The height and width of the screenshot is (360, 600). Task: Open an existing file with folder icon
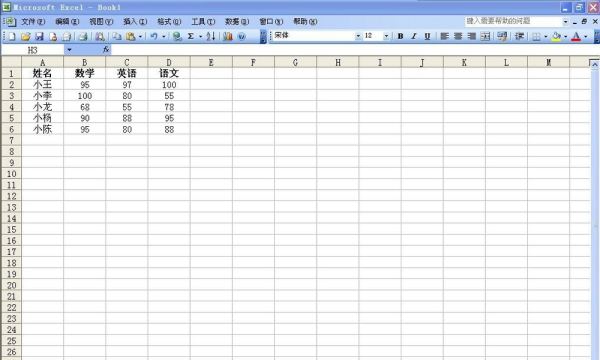tap(26, 36)
